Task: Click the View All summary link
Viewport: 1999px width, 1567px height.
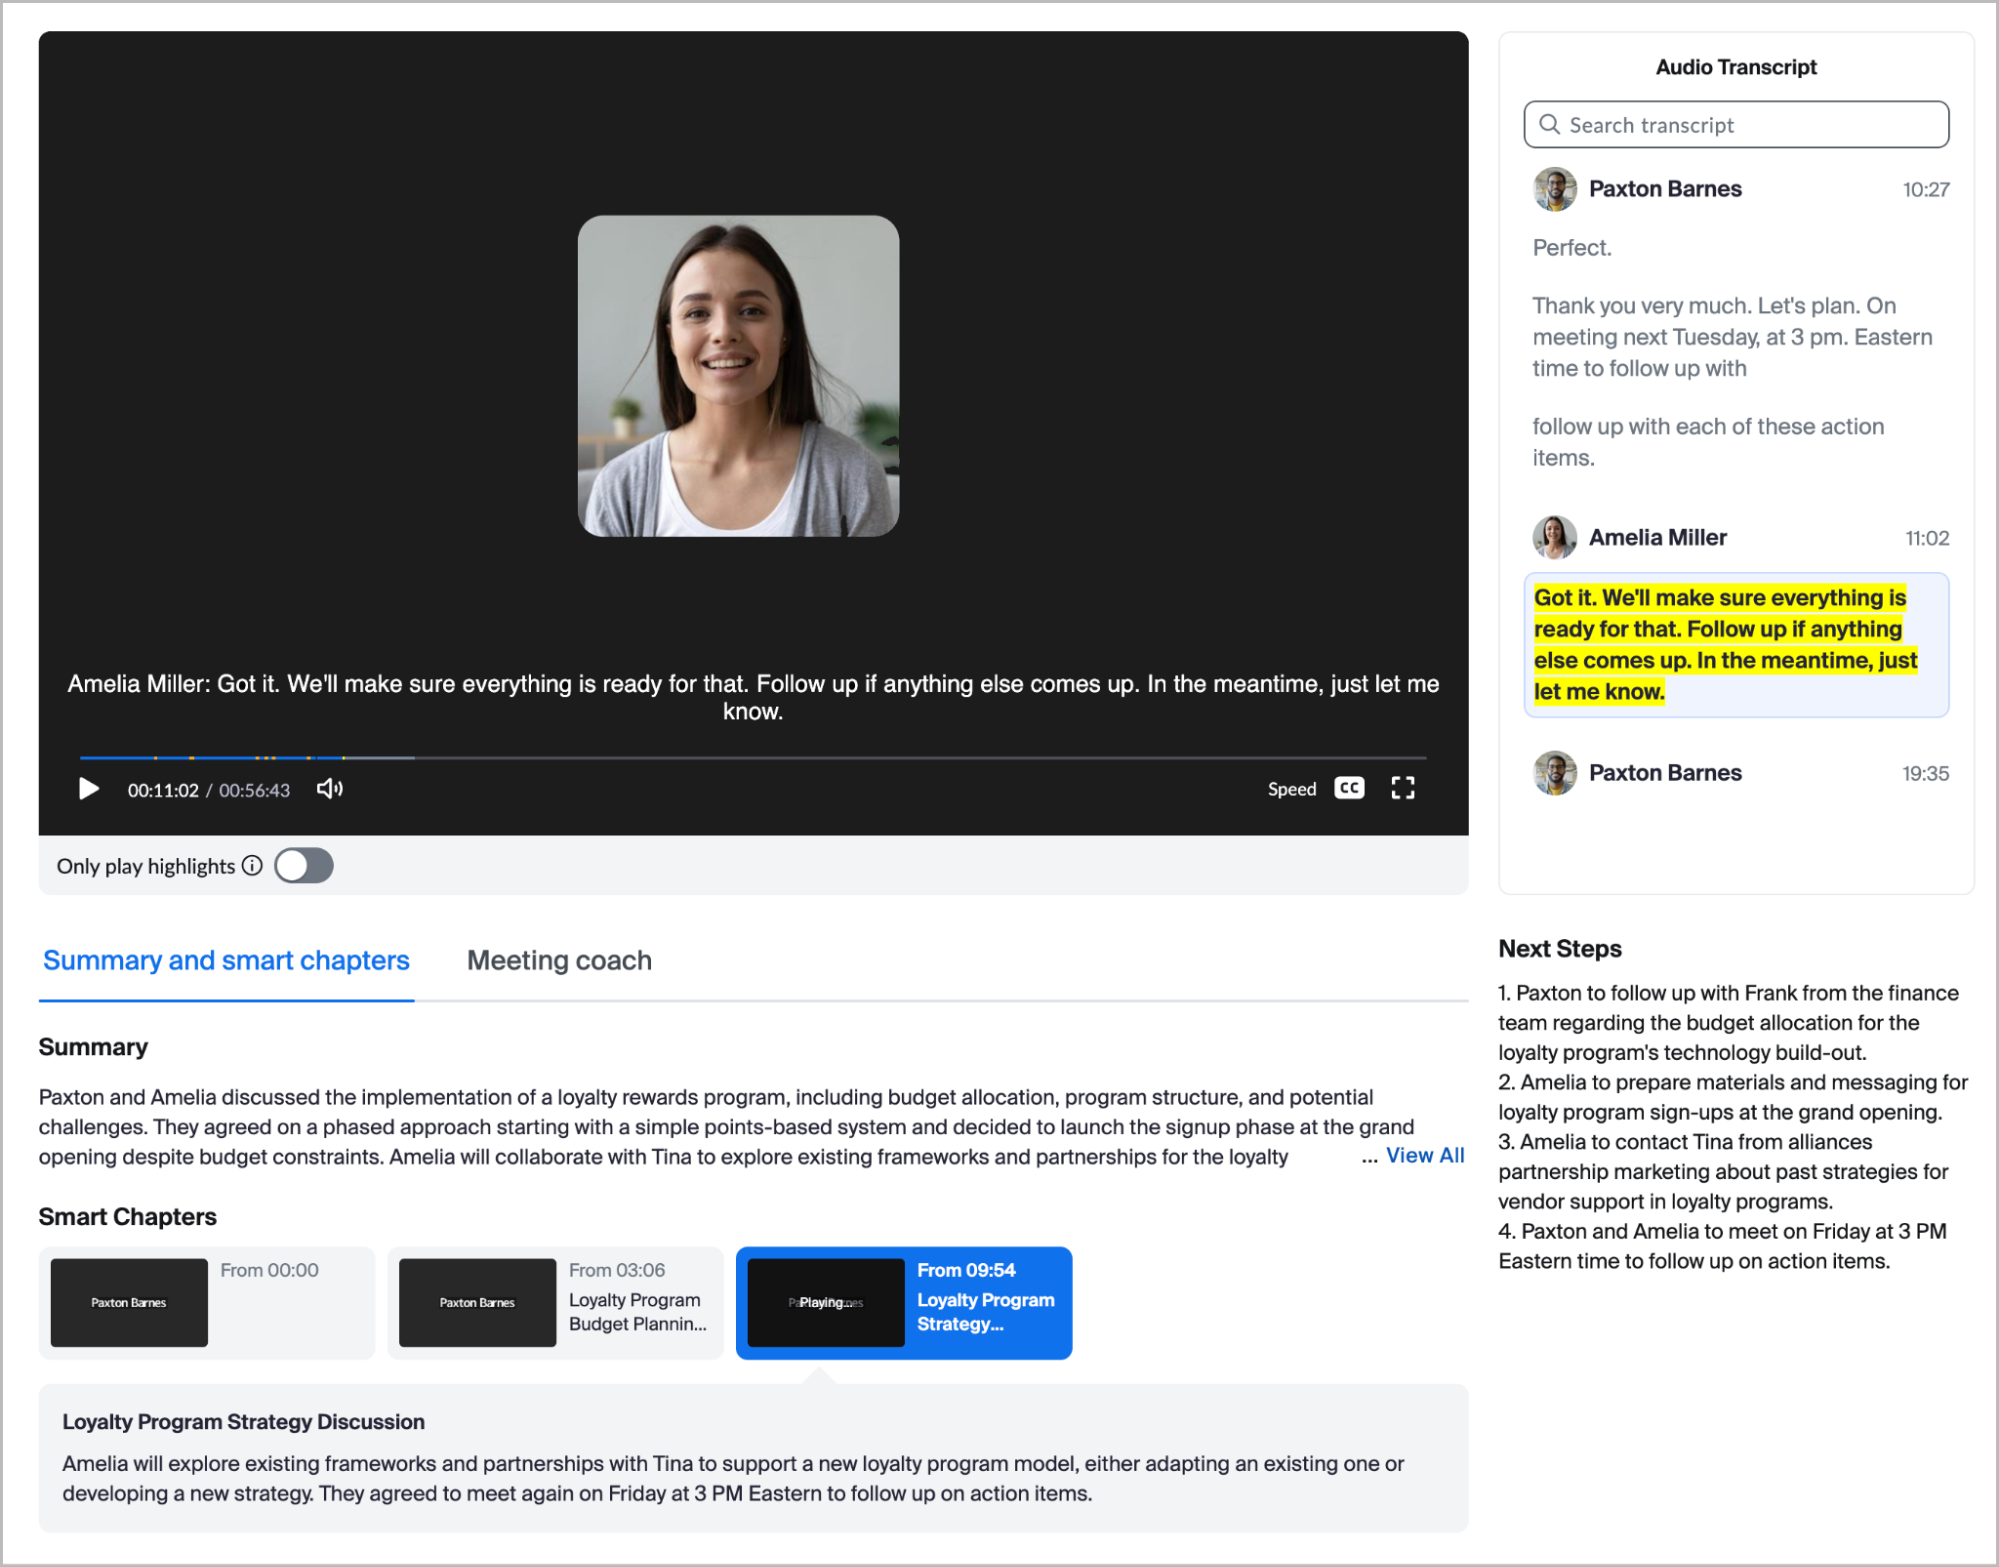Action: point(1425,1156)
